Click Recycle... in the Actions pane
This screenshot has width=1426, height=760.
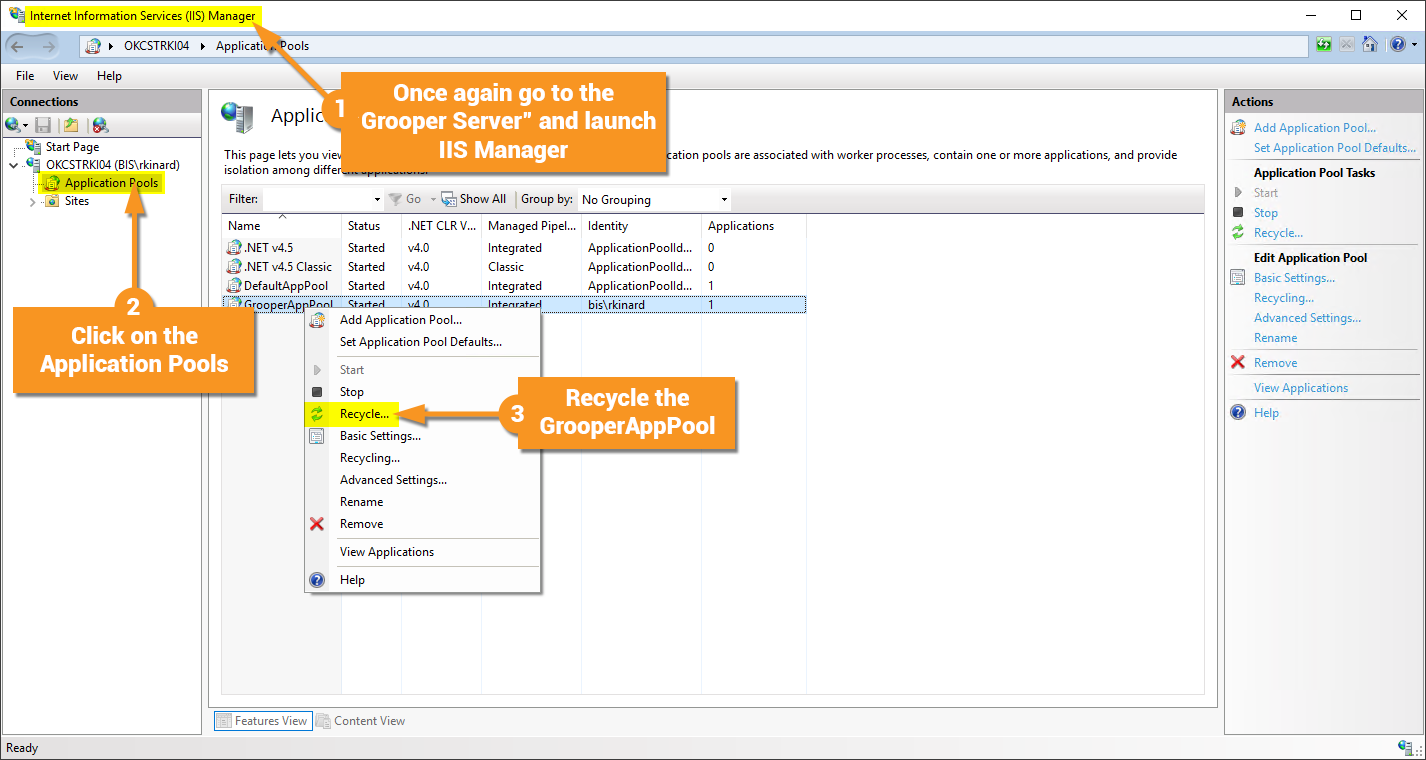tap(1278, 233)
